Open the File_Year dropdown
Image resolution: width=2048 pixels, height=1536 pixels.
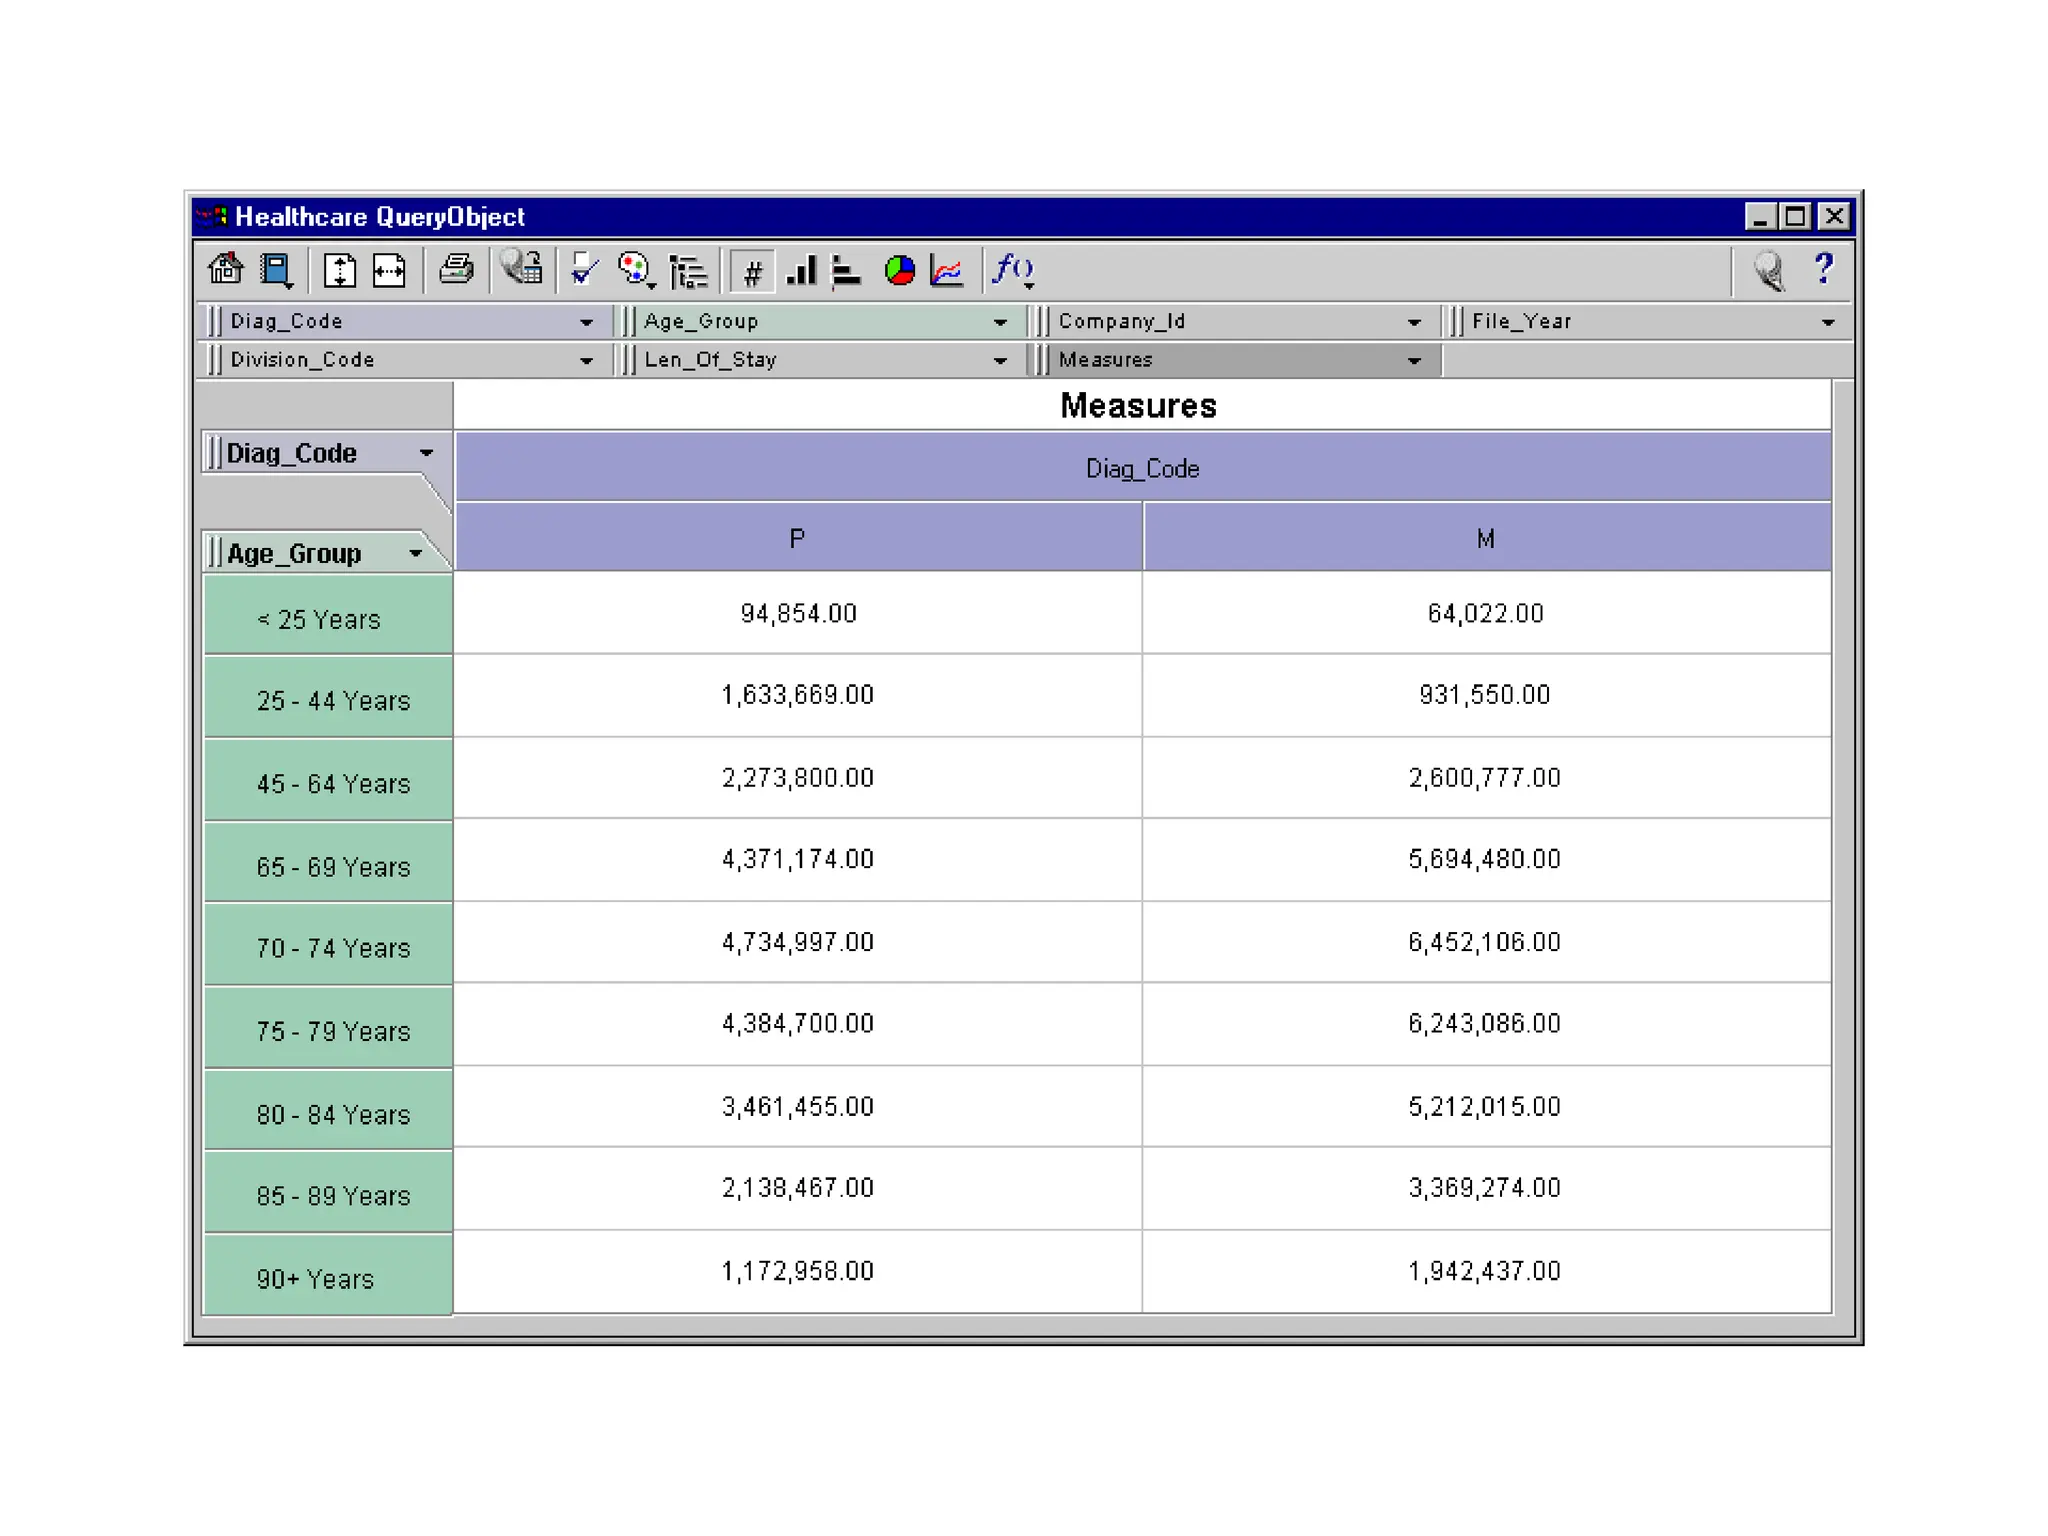click(1827, 322)
